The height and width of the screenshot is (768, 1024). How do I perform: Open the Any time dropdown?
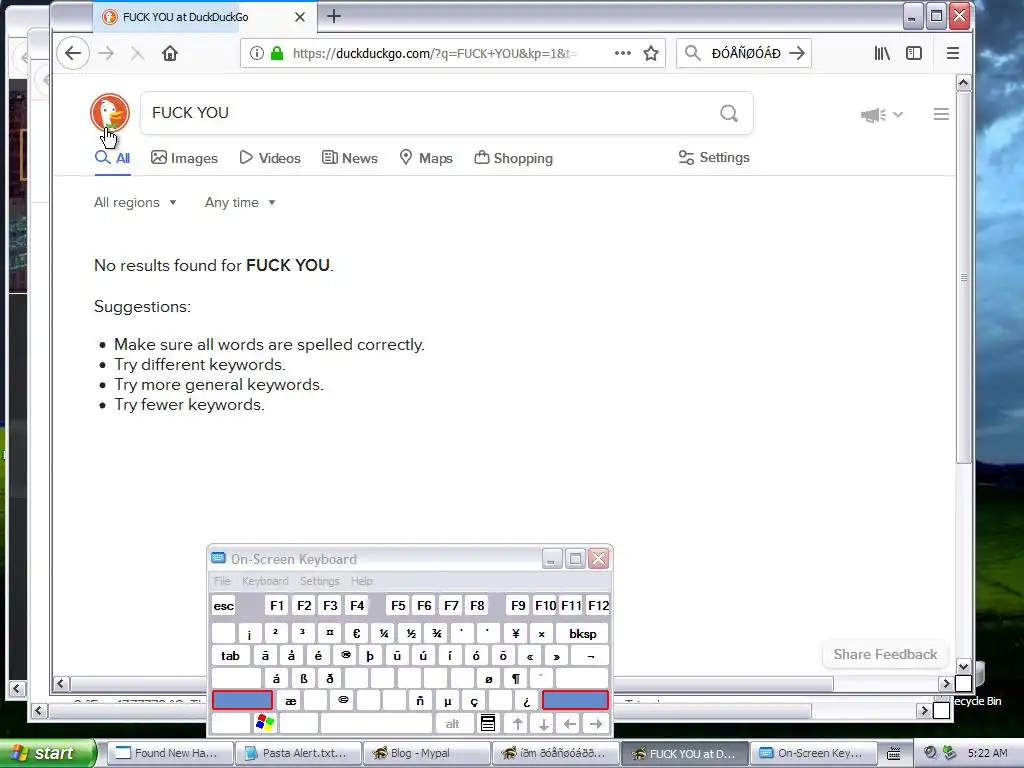[240, 202]
